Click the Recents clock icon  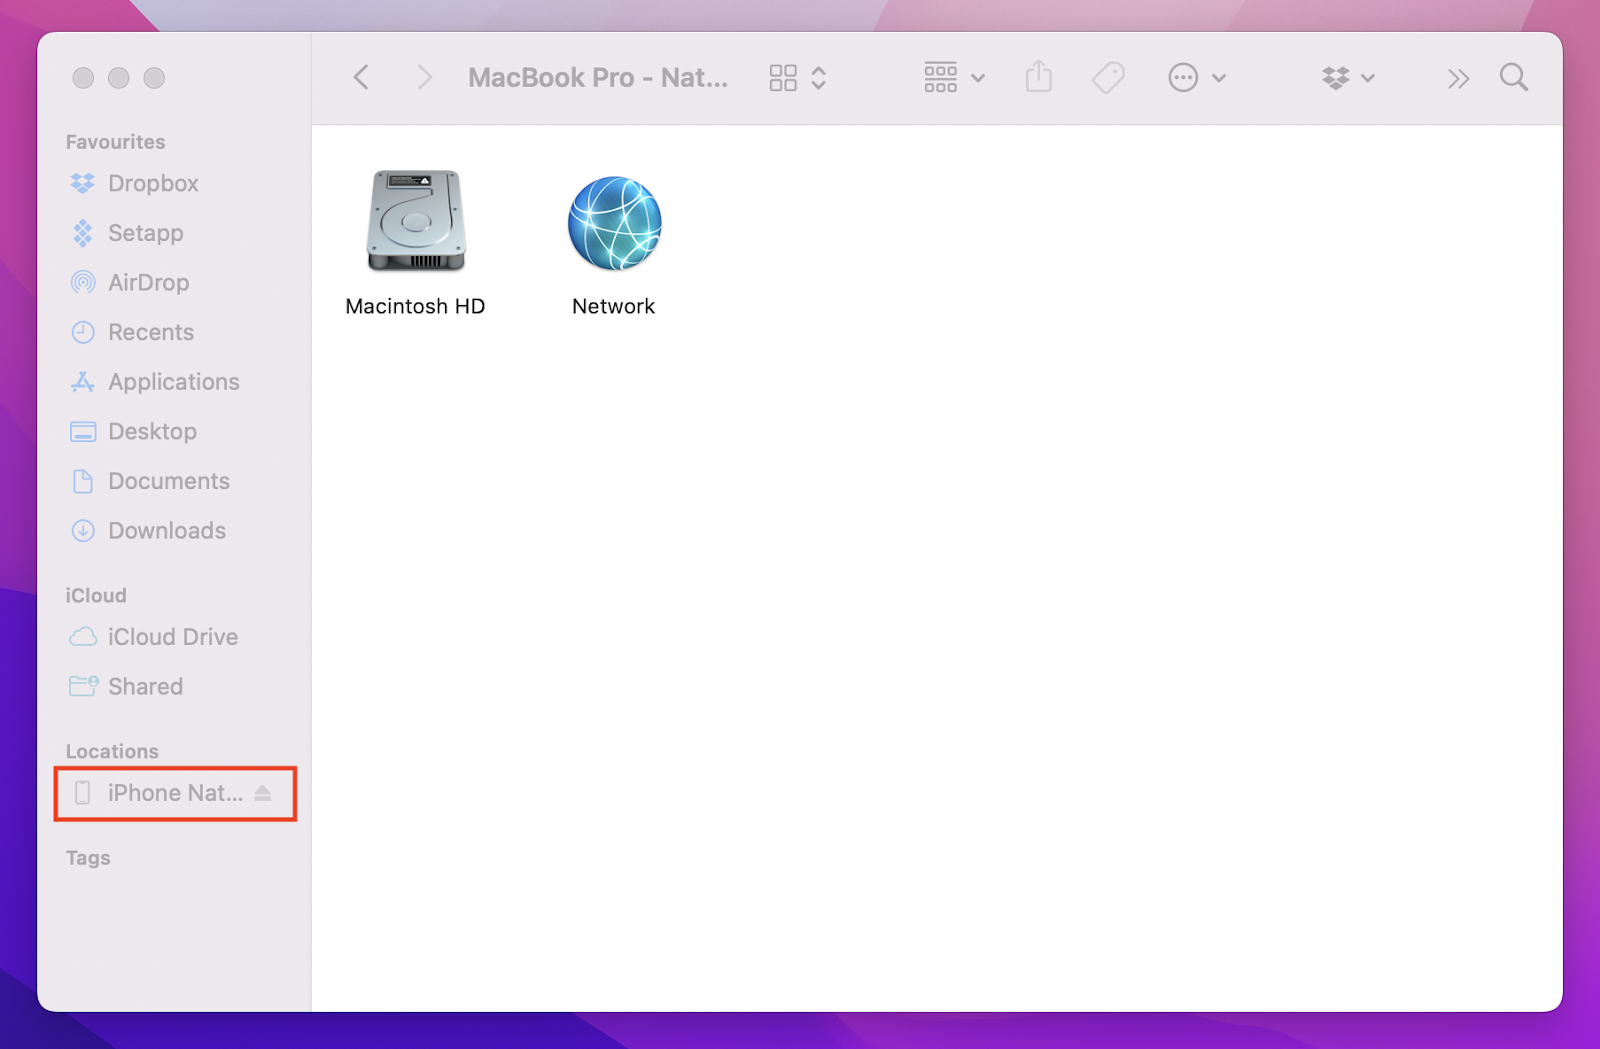point(83,332)
